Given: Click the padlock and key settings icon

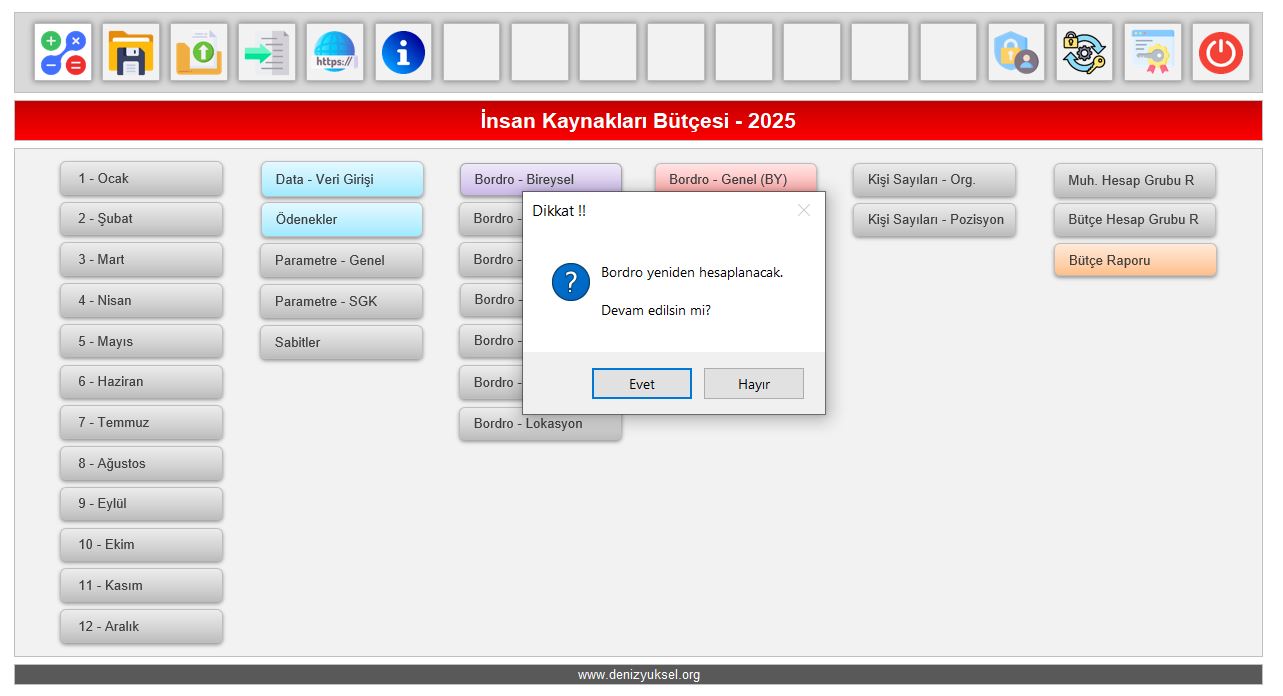Looking at the screenshot, I should point(1084,52).
